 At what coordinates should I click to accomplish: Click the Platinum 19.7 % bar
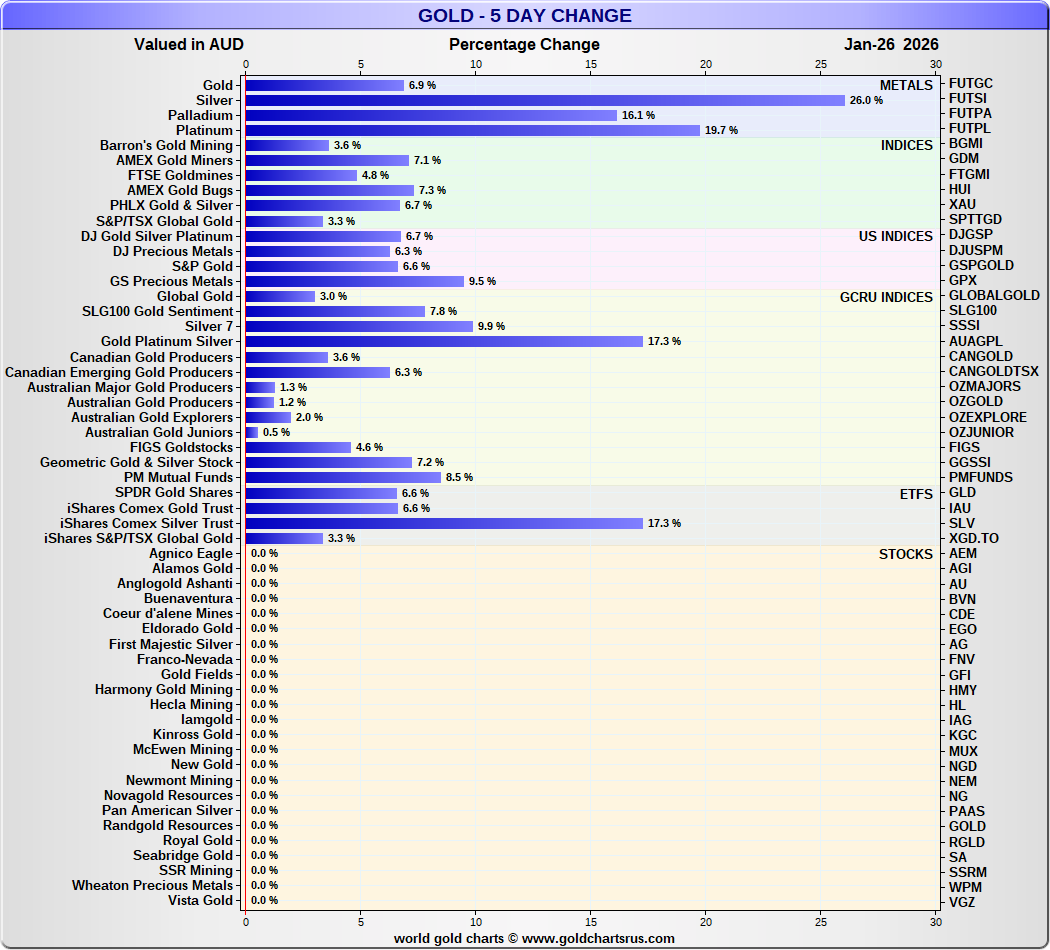click(472, 130)
